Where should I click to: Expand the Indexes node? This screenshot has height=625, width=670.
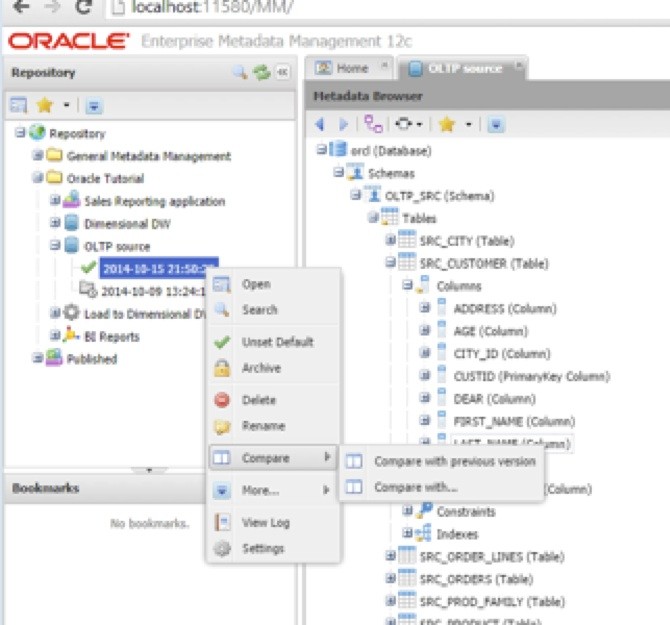click(407, 533)
